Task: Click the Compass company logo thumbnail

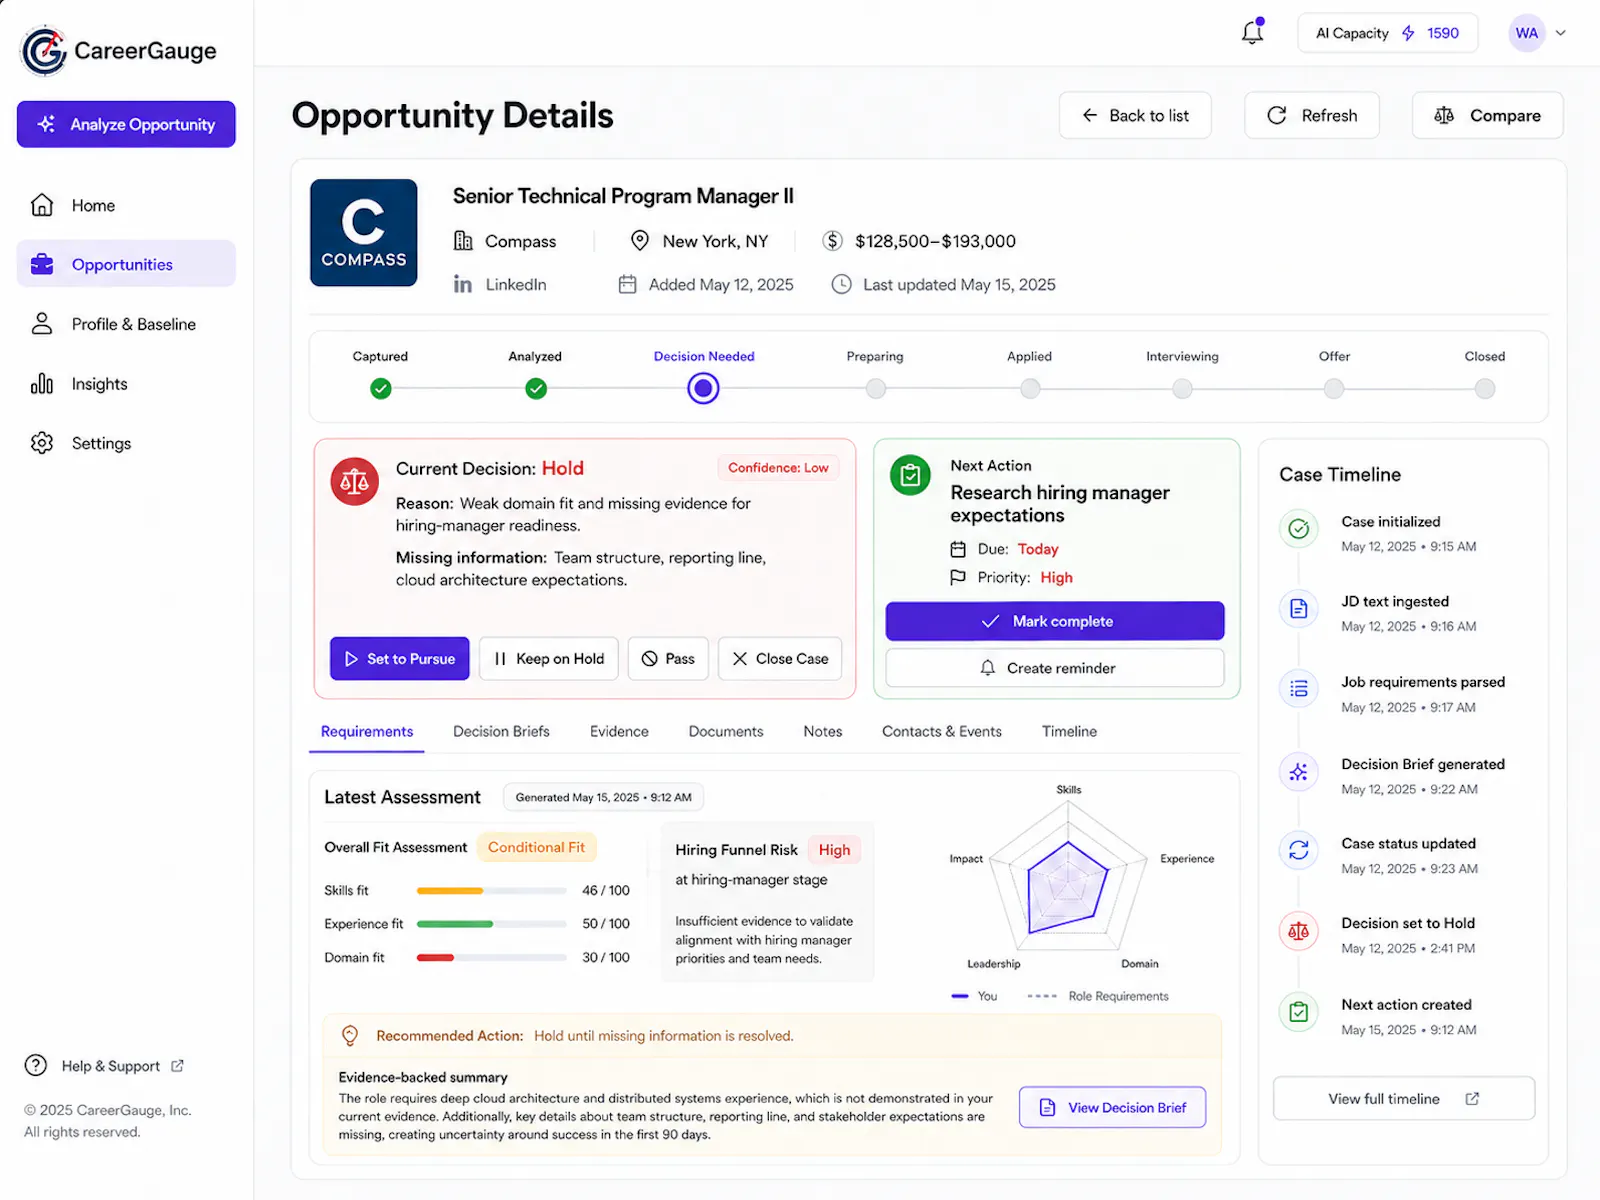Action: (364, 233)
